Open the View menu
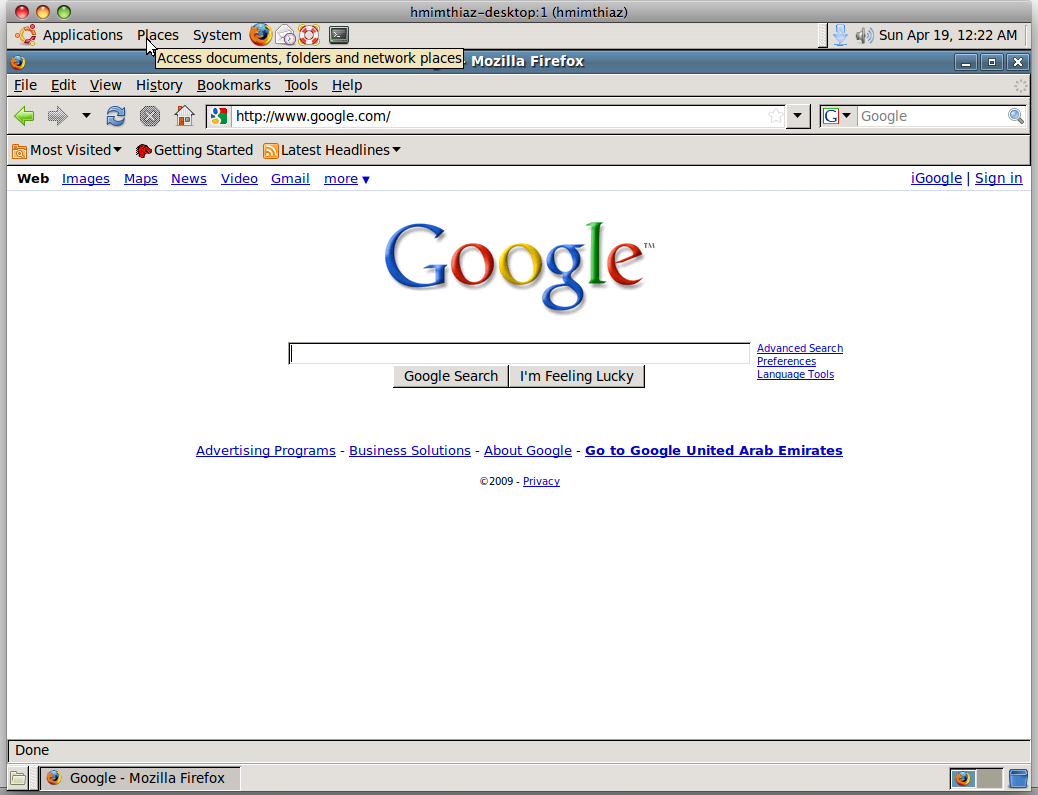The width and height of the screenshot is (1038, 795). click(105, 85)
